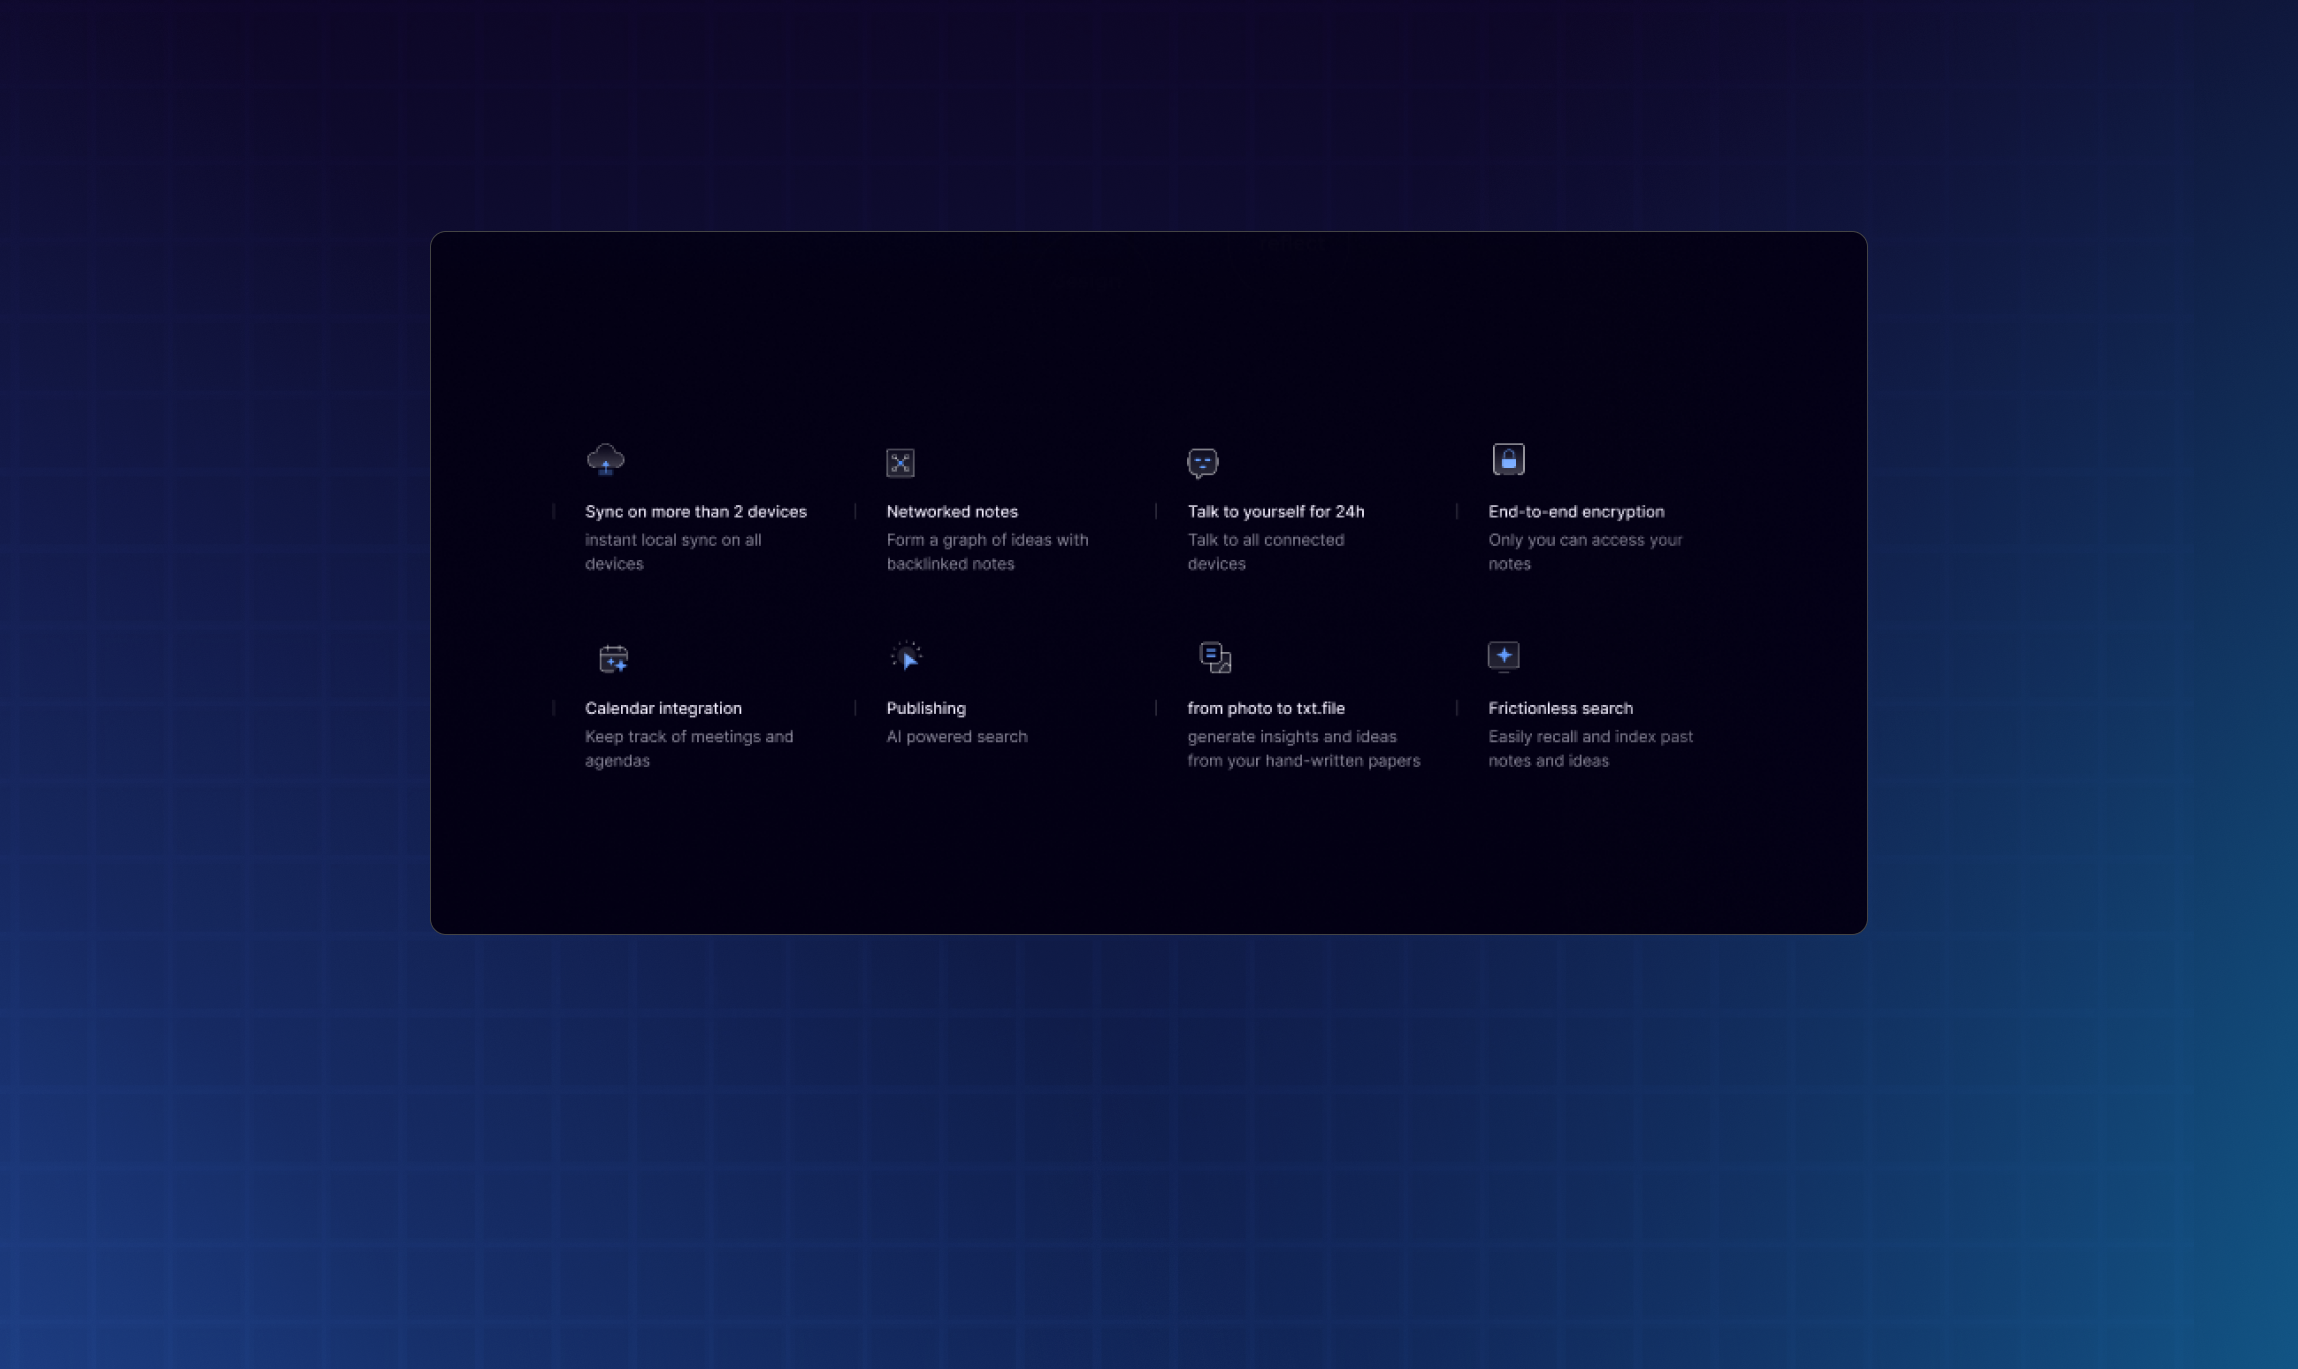Click 'Talk to yourself for 24h' title

pyautogui.click(x=1275, y=511)
